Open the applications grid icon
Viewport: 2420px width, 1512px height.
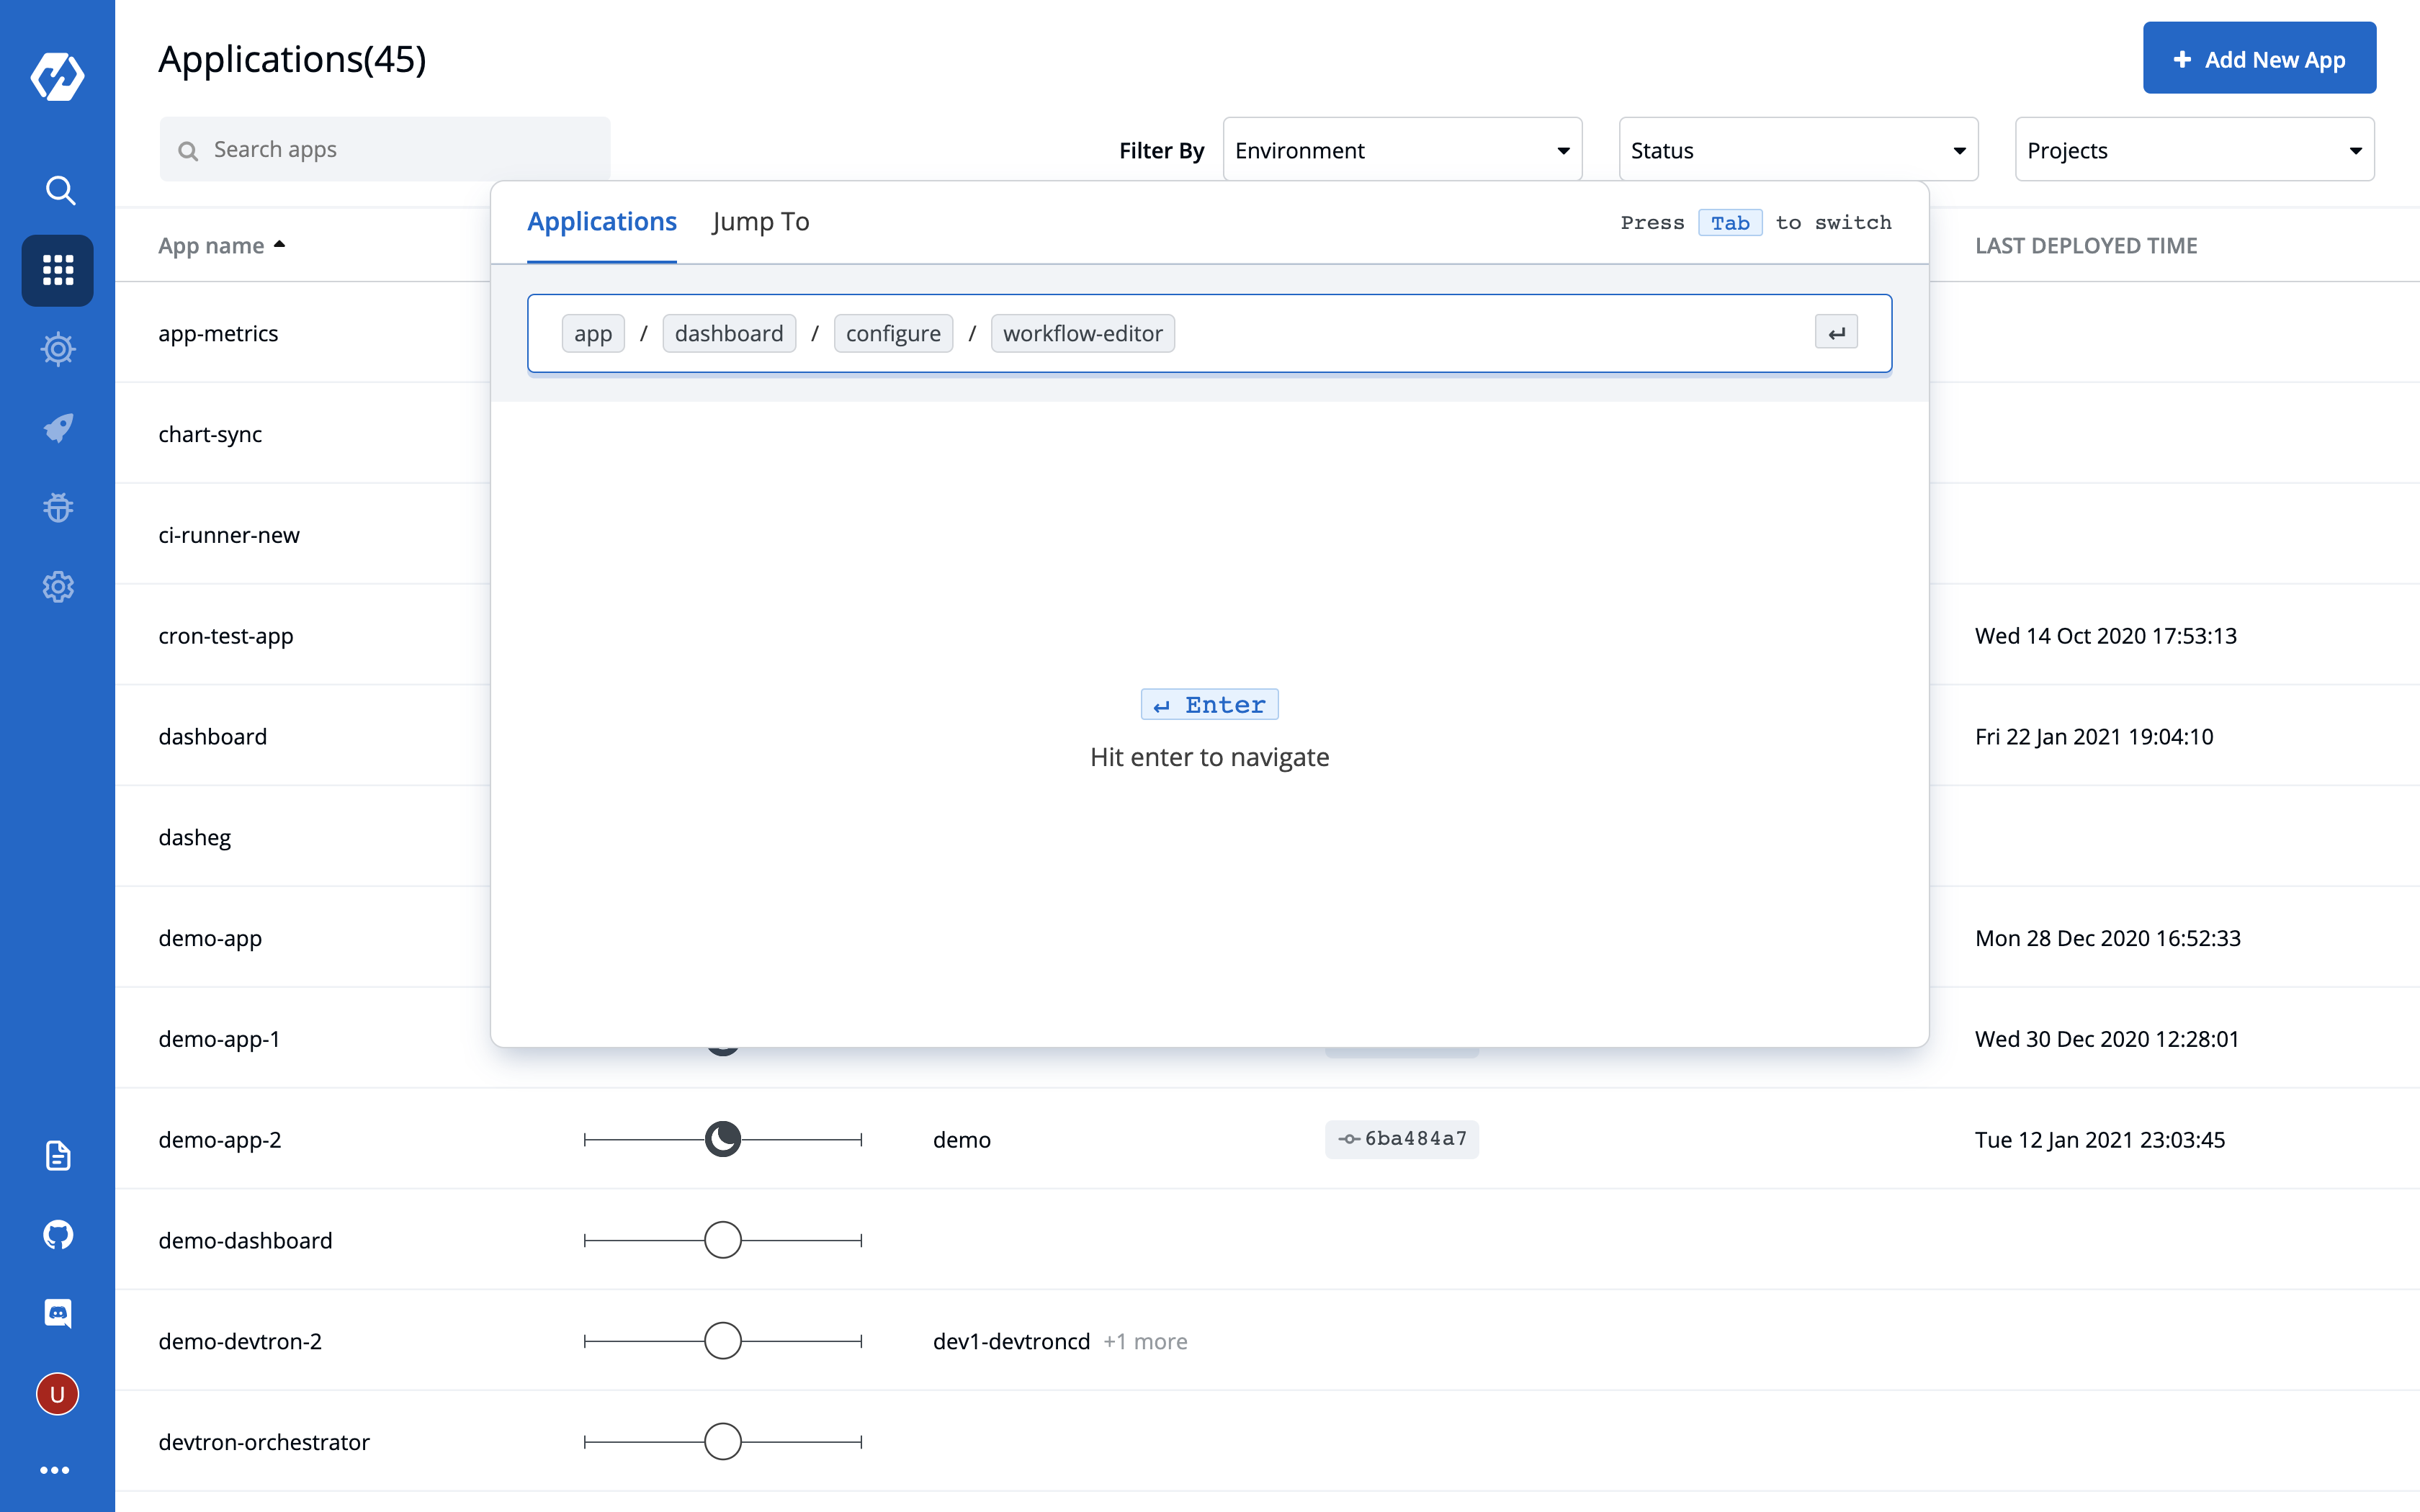click(58, 270)
